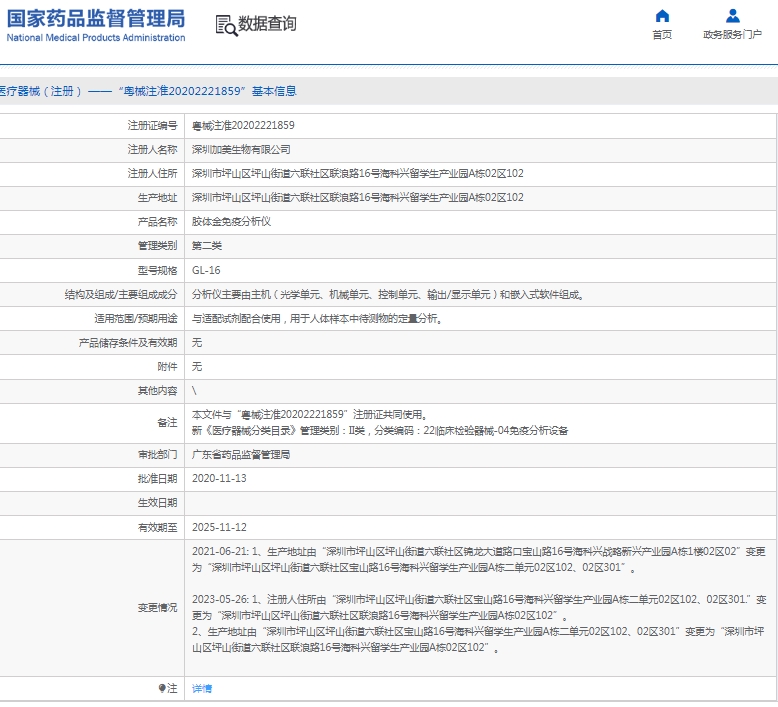The width and height of the screenshot is (778, 707).
Task: Click National Medical Products Administration text
Action: [x=96, y=38]
